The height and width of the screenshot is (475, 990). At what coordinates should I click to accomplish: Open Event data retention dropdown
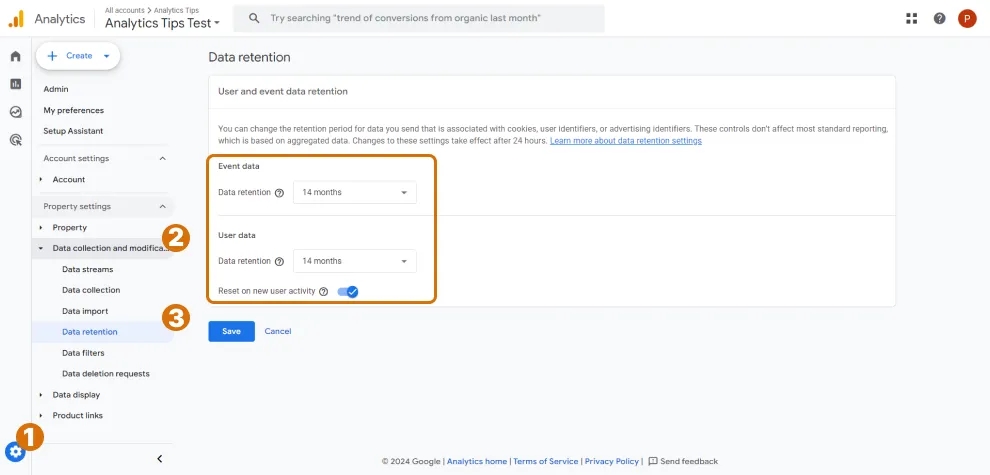pyautogui.click(x=355, y=192)
